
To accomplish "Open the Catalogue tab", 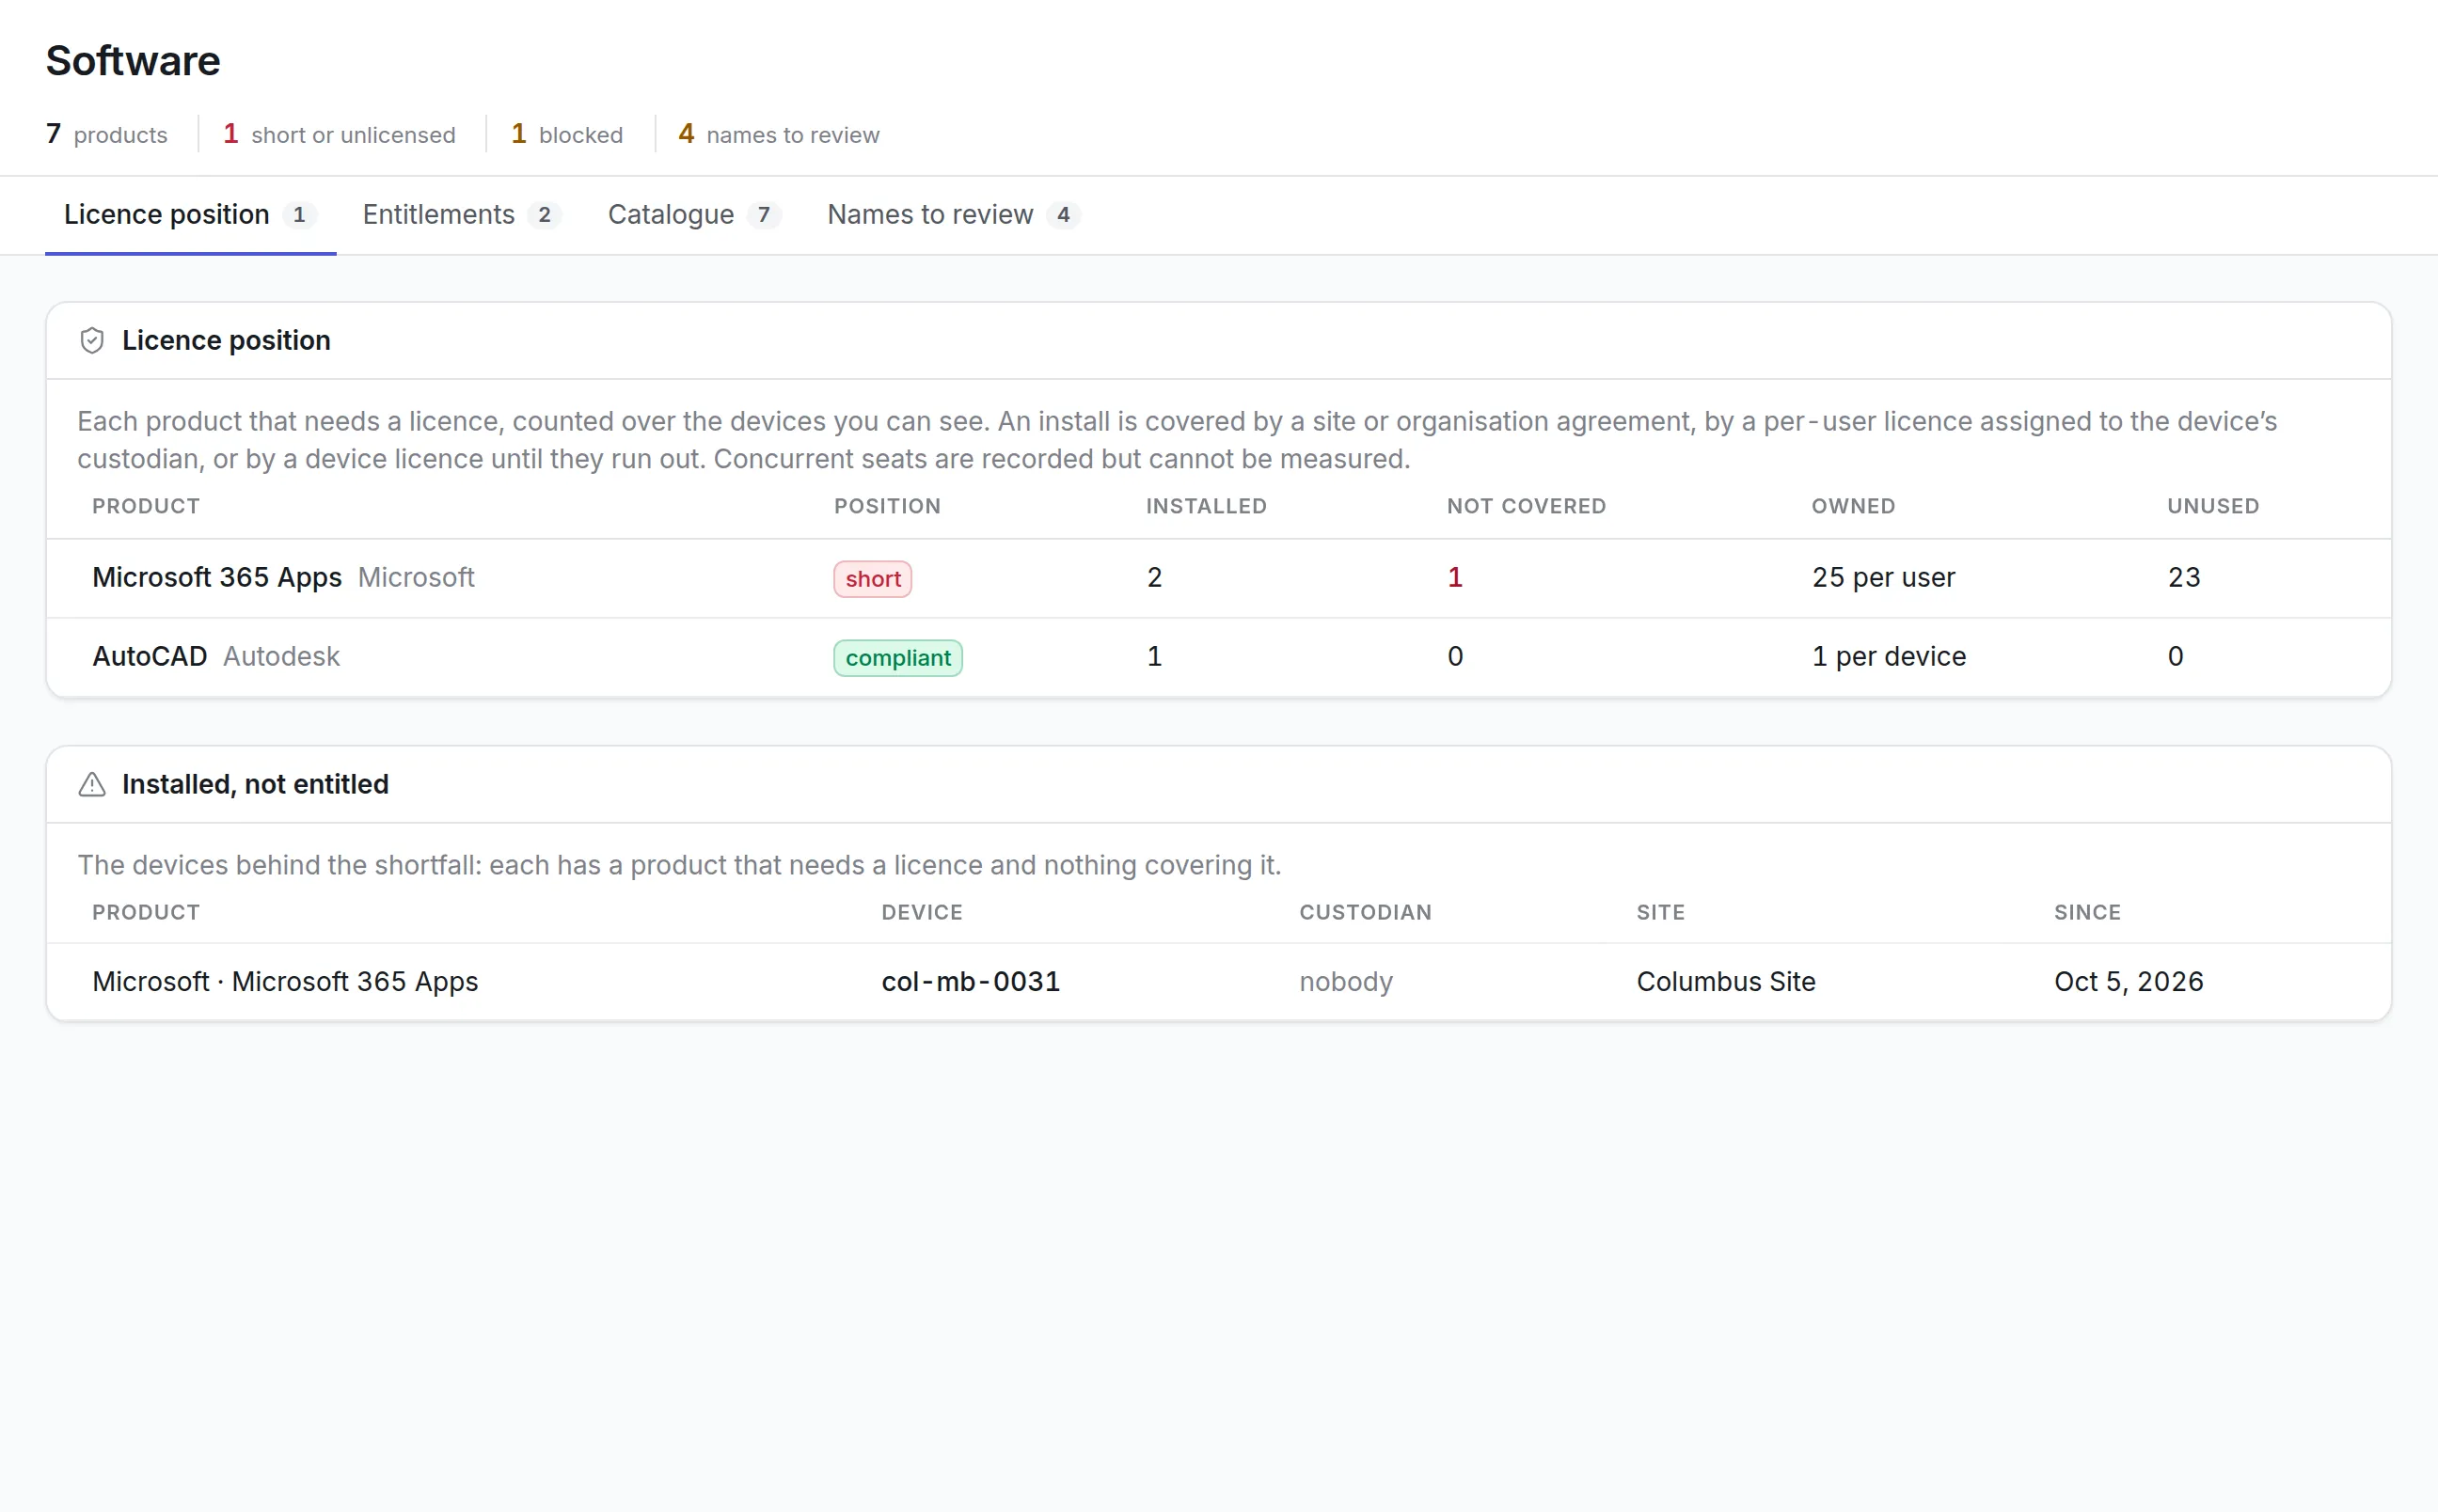I will point(693,215).
